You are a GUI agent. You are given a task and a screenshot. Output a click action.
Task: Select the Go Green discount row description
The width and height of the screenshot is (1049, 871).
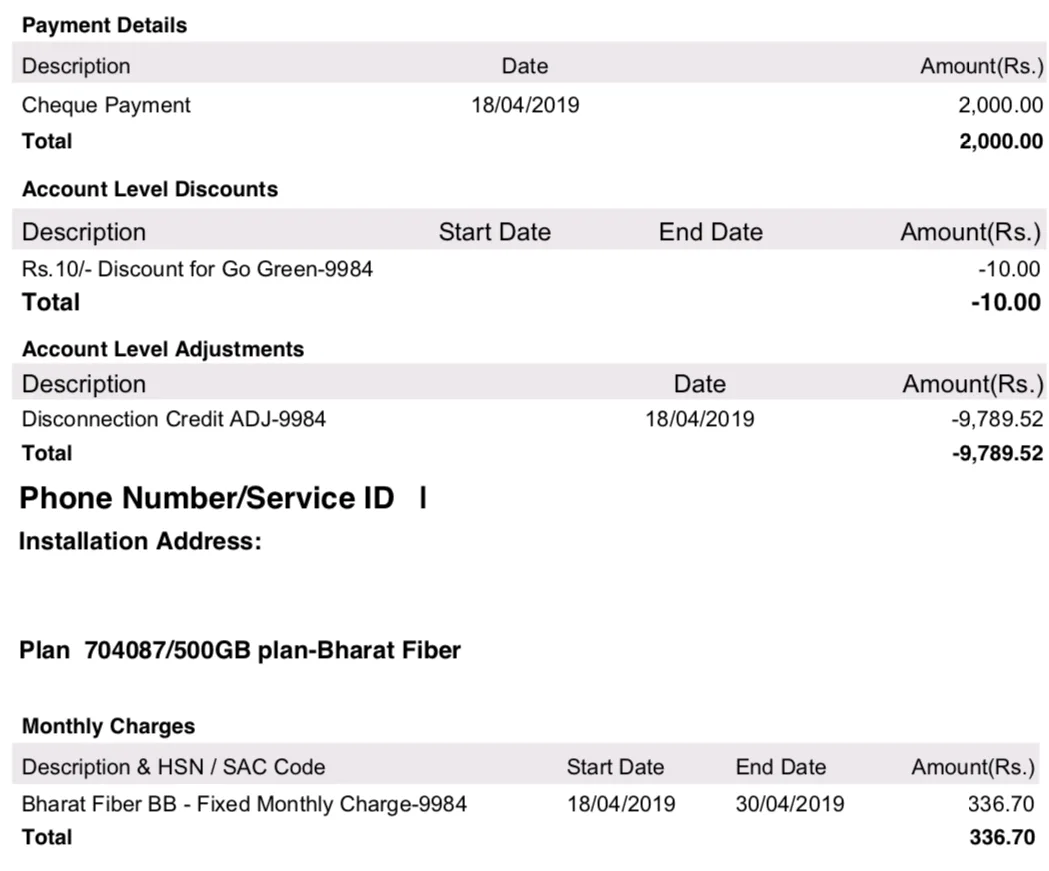[x=197, y=268]
